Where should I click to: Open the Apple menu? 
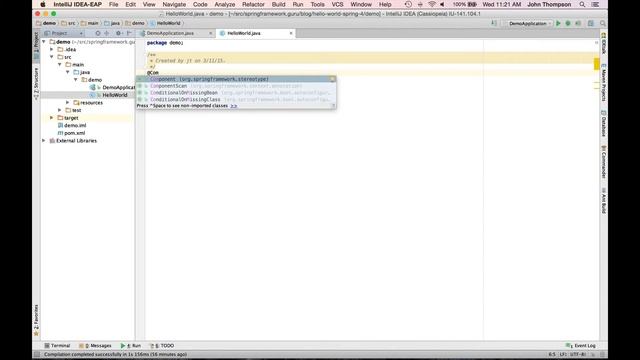(x=42, y=4)
